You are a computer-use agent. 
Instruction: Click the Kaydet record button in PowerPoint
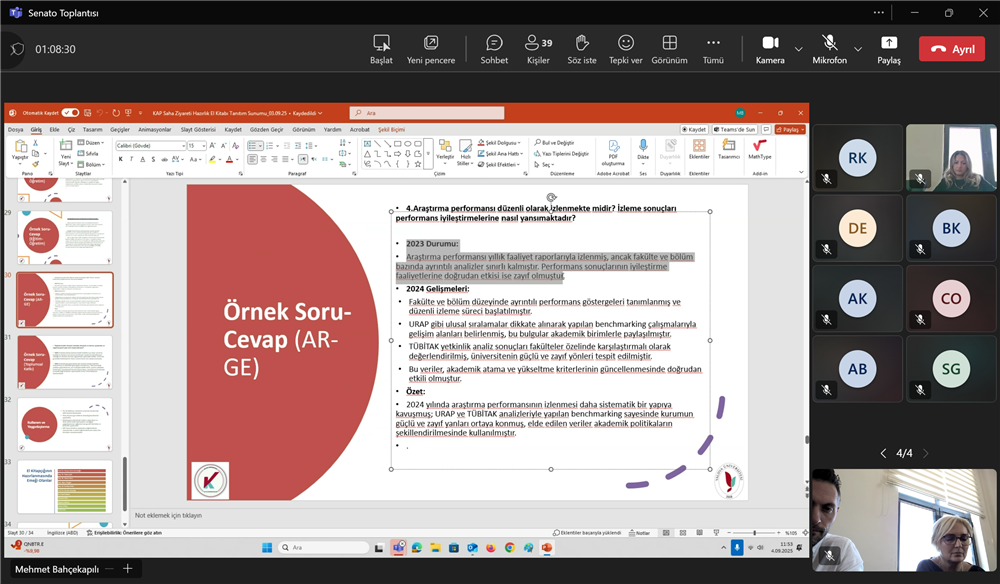(x=694, y=129)
